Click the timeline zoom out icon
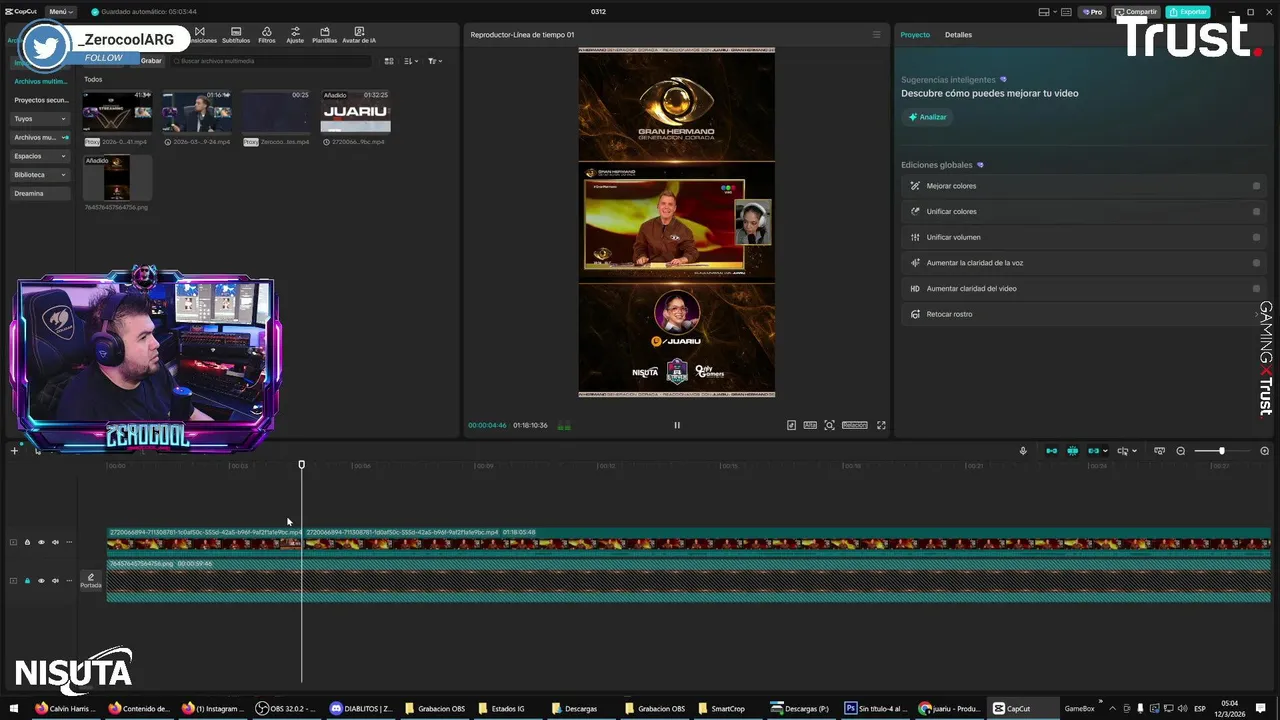1280x720 pixels. (1181, 451)
